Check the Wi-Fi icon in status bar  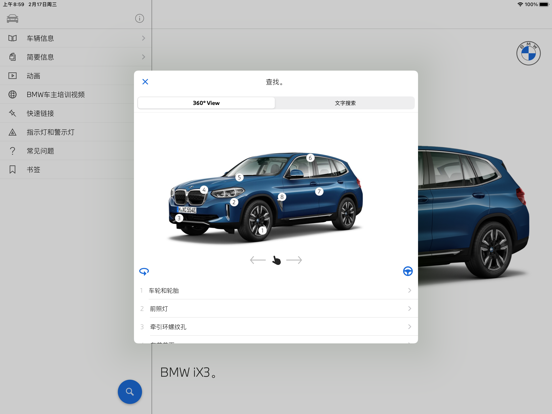(x=520, y=4)
